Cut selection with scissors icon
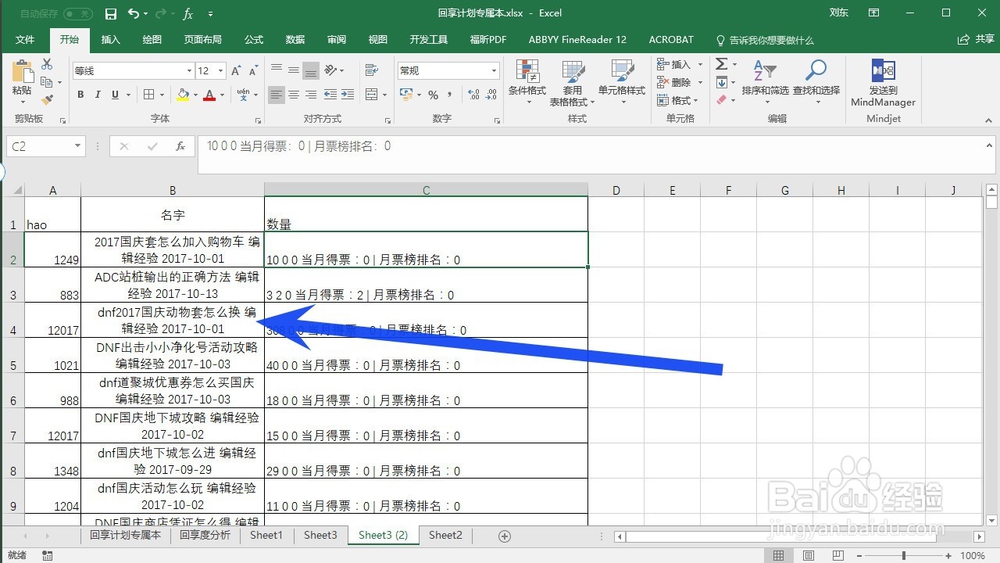The width and height of the screenshot is (1000, 563). pyautogui.click(x=47, y=64)
